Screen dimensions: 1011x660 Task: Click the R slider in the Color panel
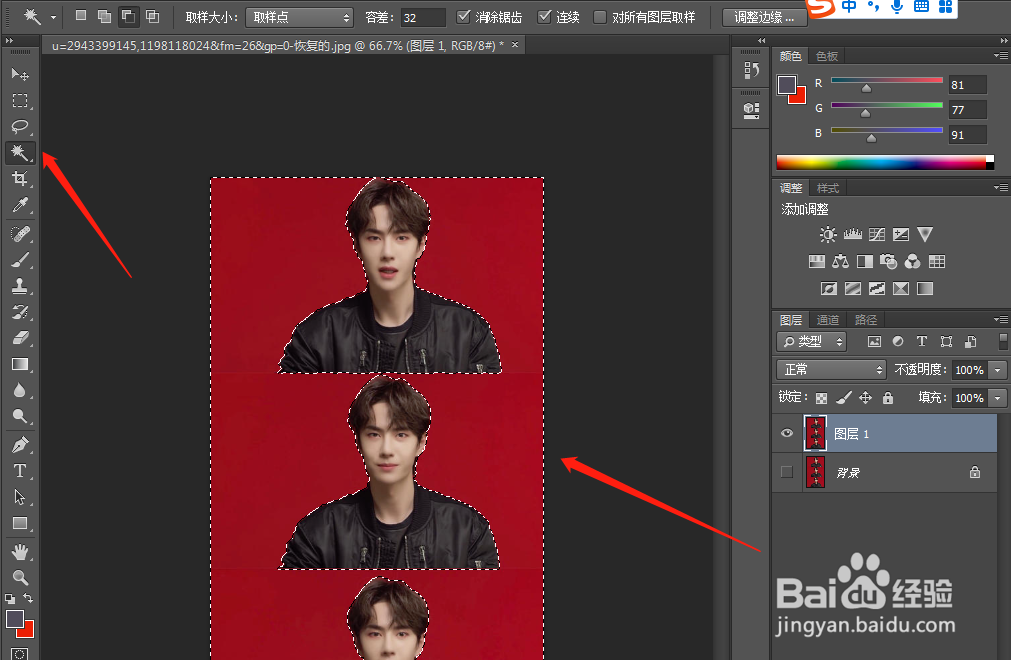pos(887,83)
